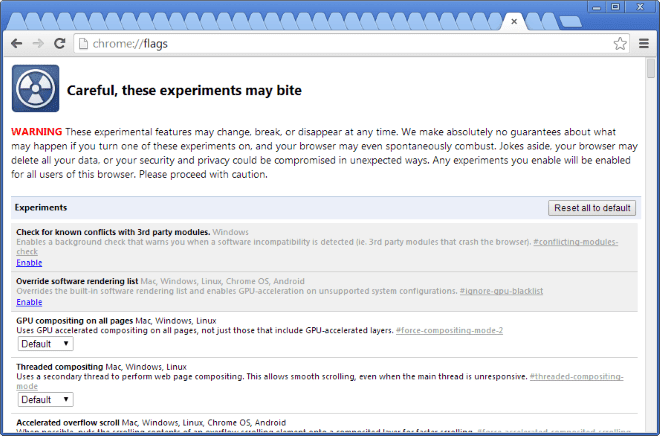Close the active tab with the X
660x436 pixels.
click(514, 21)
